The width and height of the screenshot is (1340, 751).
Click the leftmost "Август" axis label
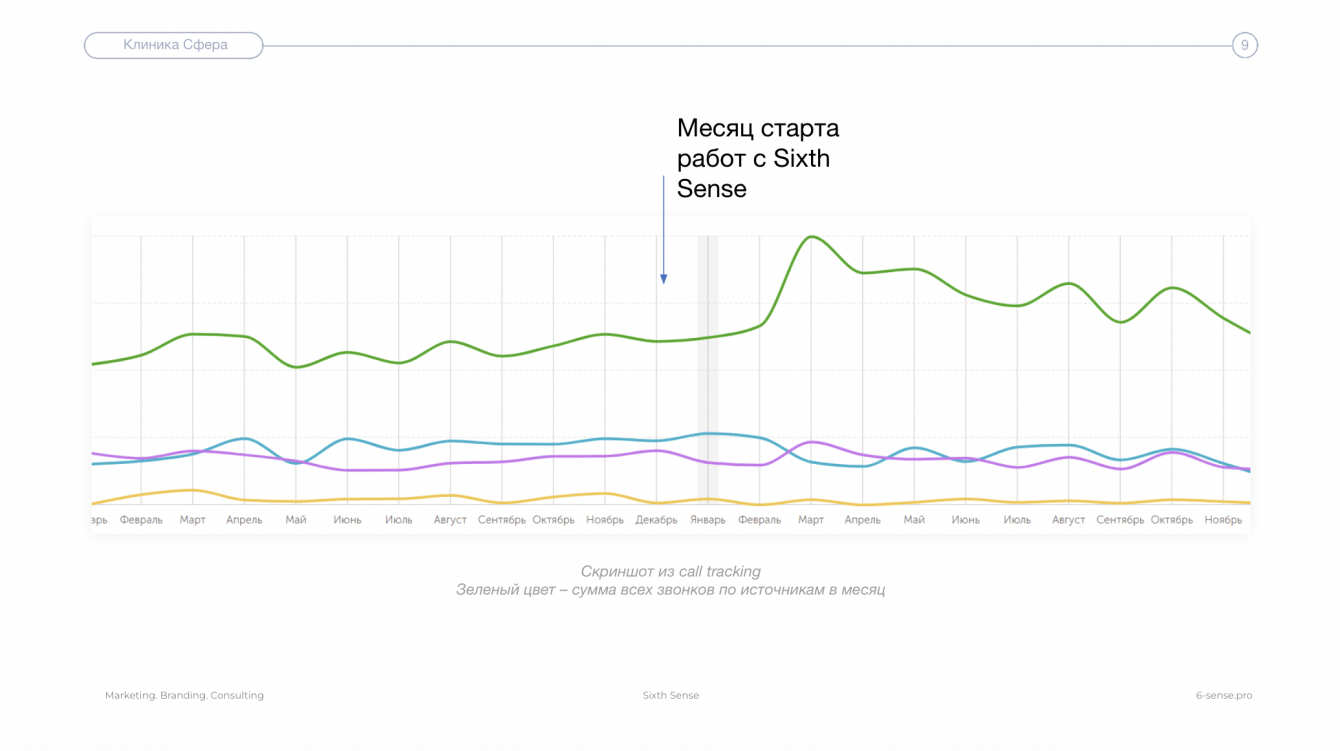(451, 520)
